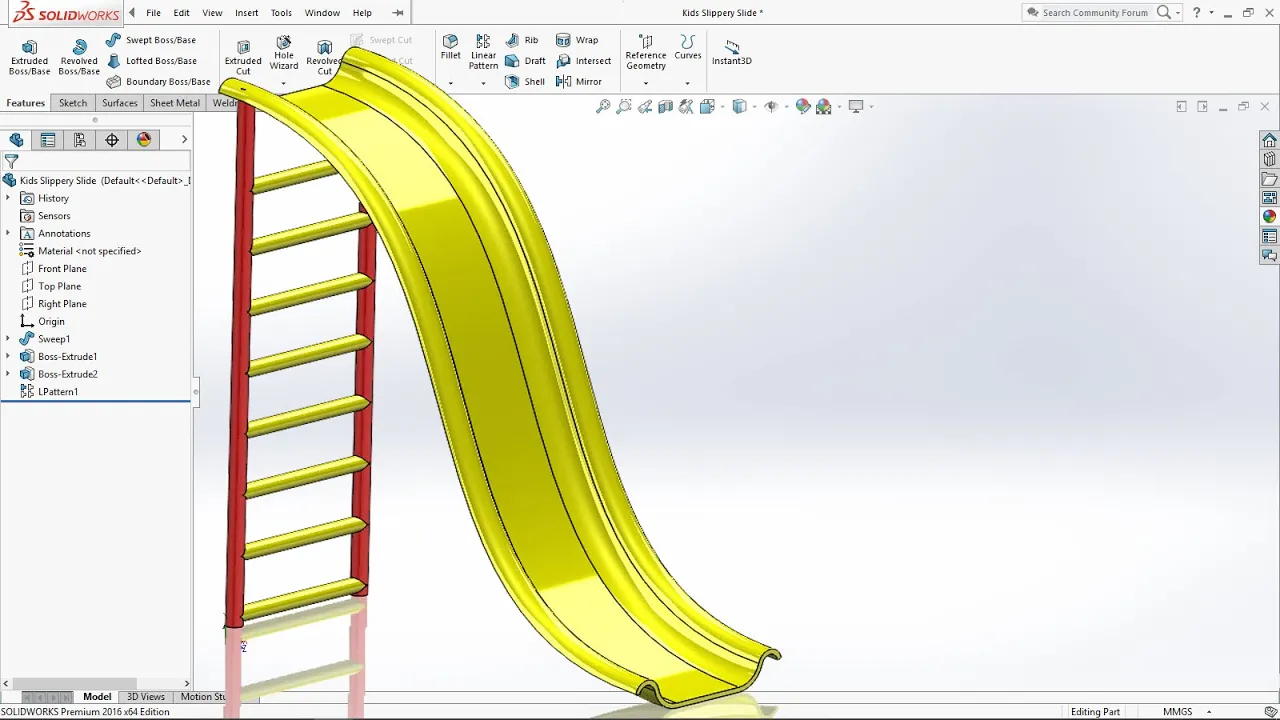The image size is (1280, 720).
Task: Open the Appearances task pane tab
Action: pyautogui.click(x=1269, y=217)
